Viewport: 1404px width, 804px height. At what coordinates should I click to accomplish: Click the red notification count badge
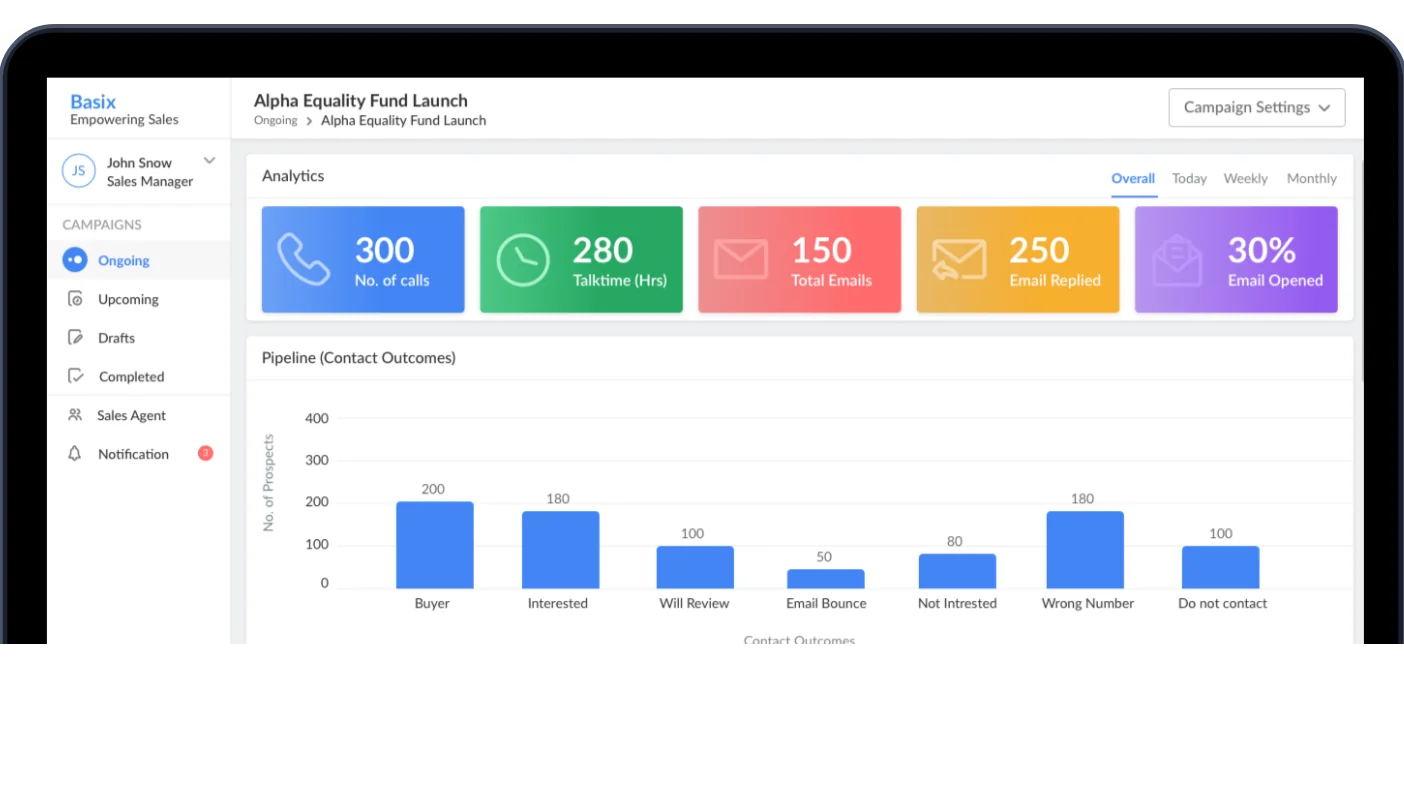pos(205,453)
